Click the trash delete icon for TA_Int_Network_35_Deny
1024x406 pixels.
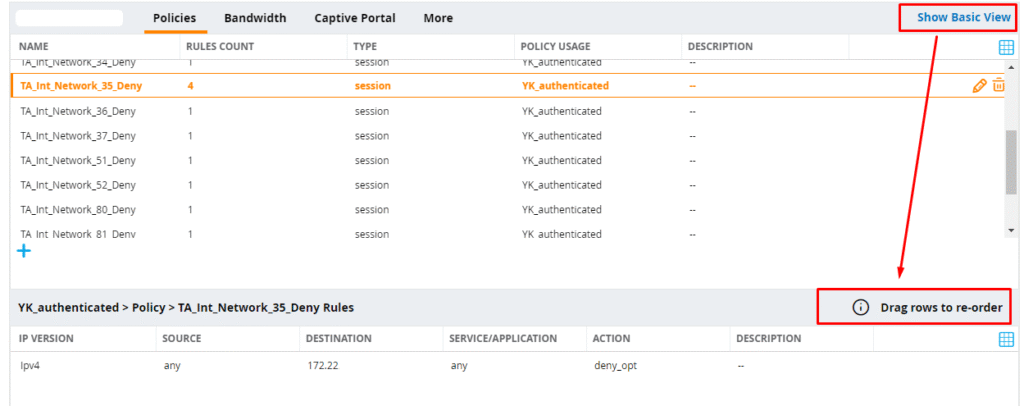[x=998, y=86]
